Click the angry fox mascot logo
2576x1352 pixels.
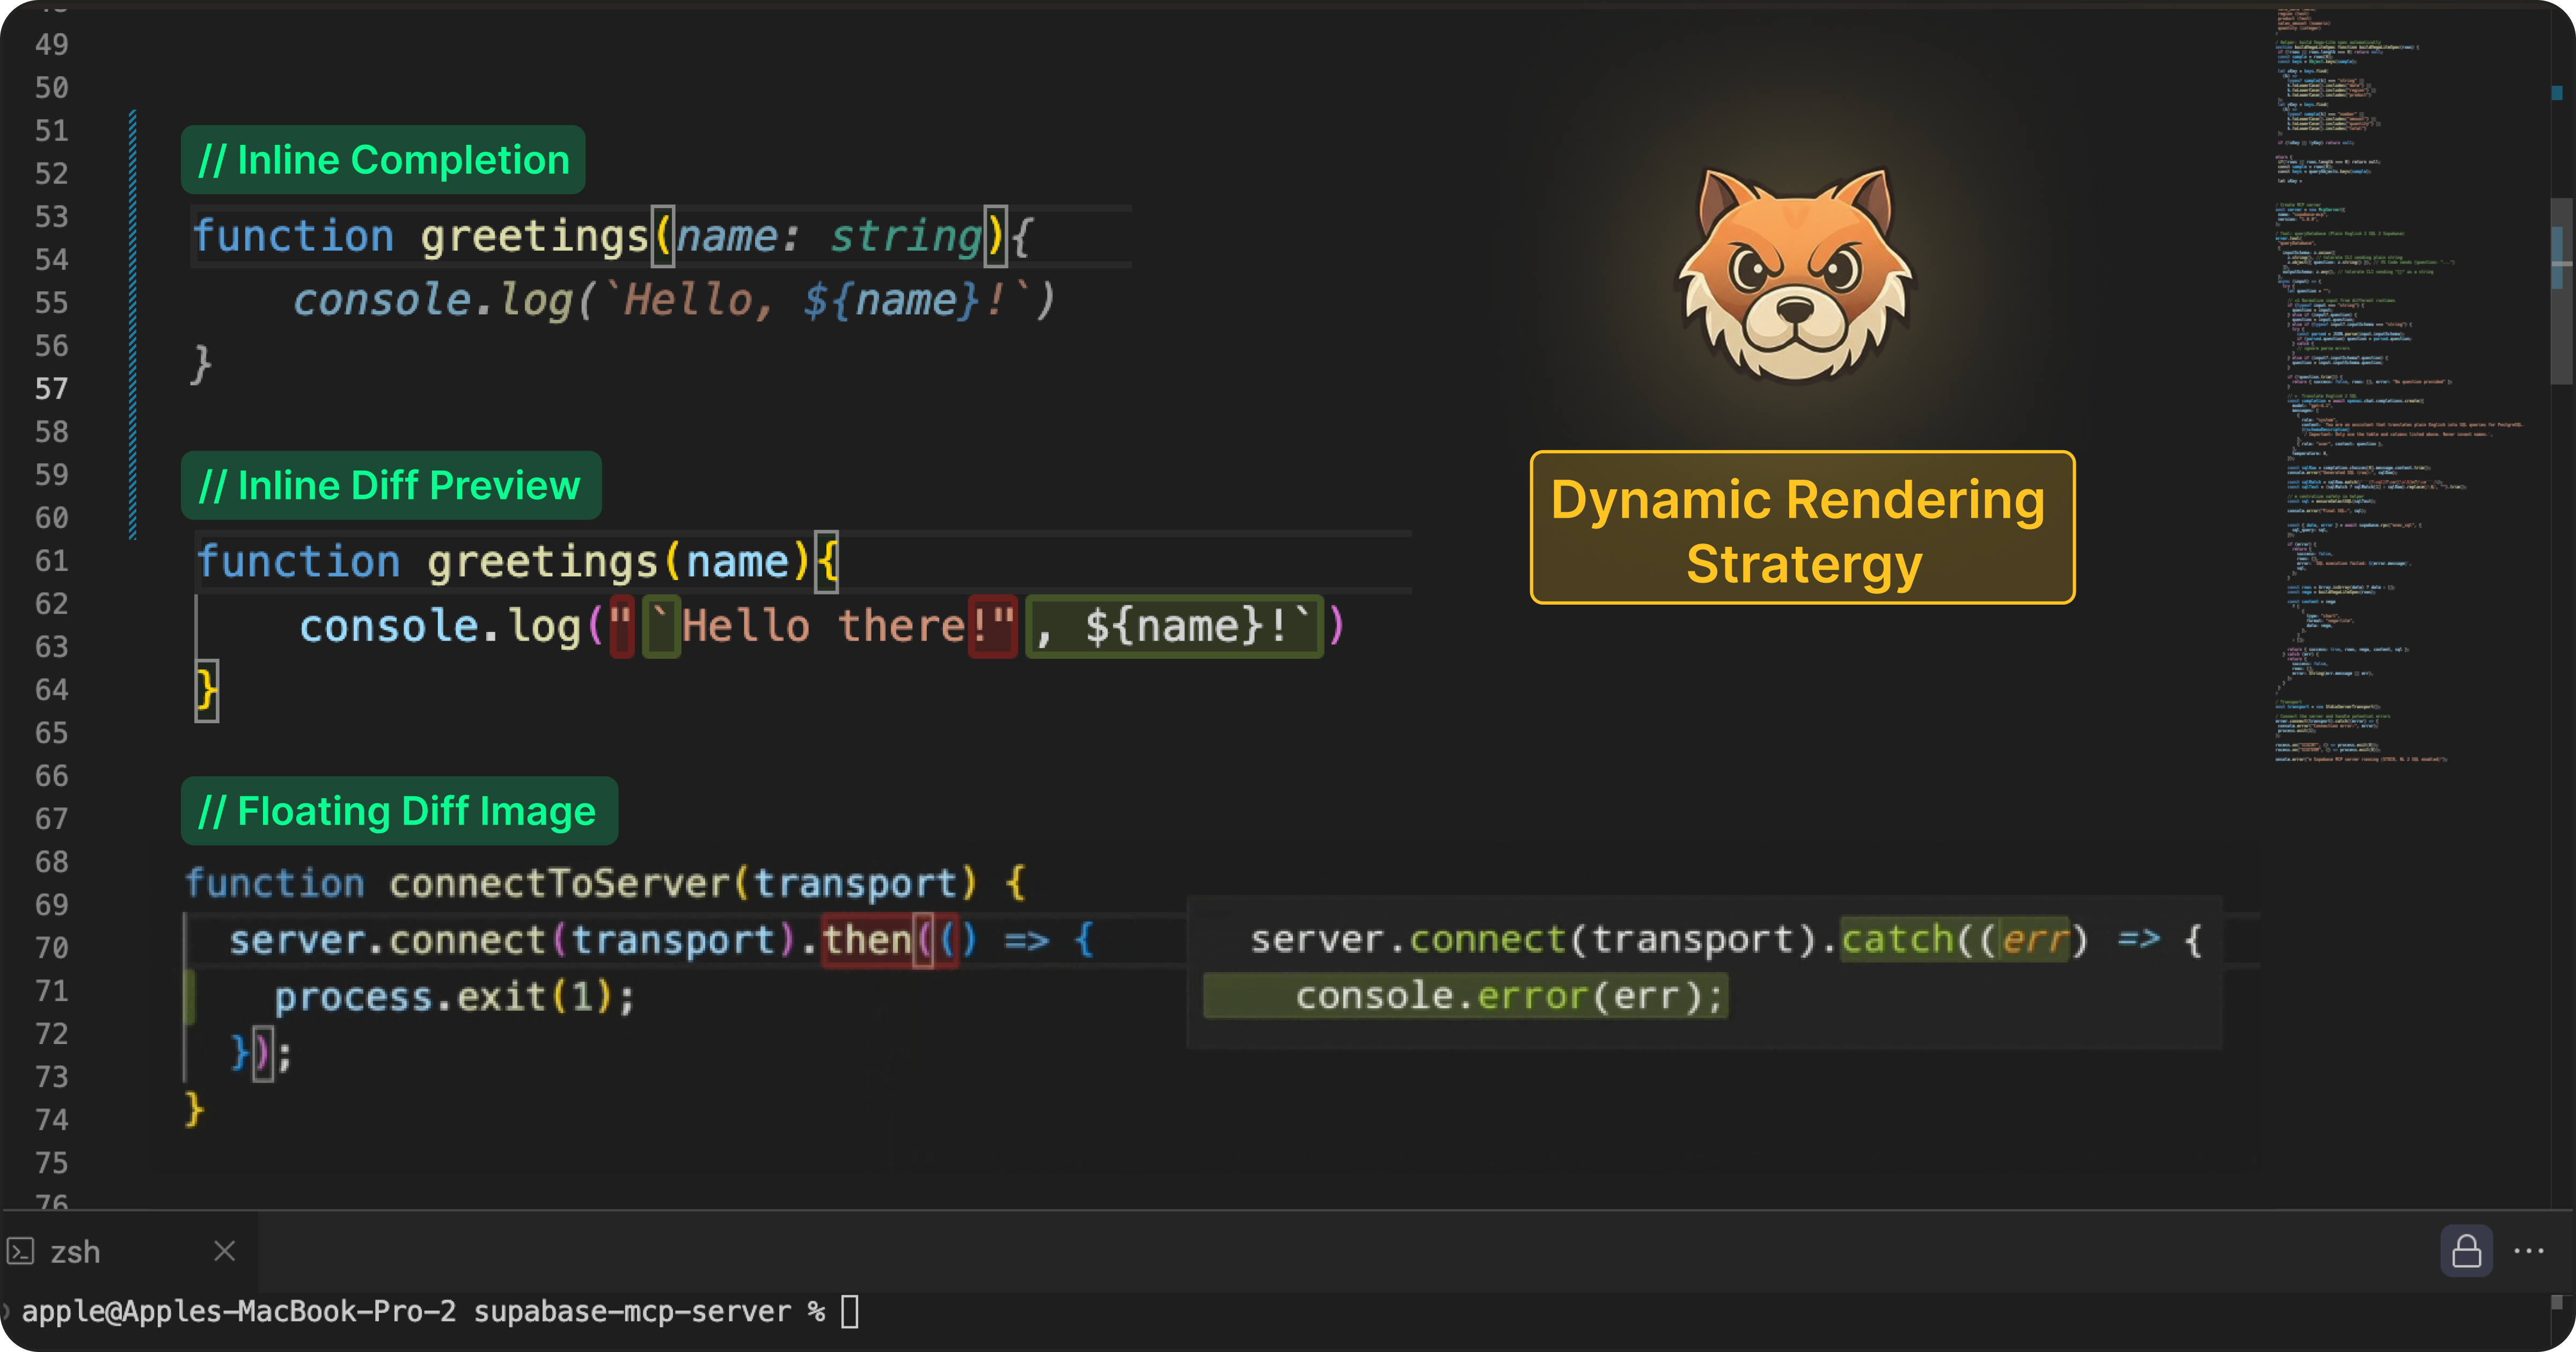(1796, 275)
